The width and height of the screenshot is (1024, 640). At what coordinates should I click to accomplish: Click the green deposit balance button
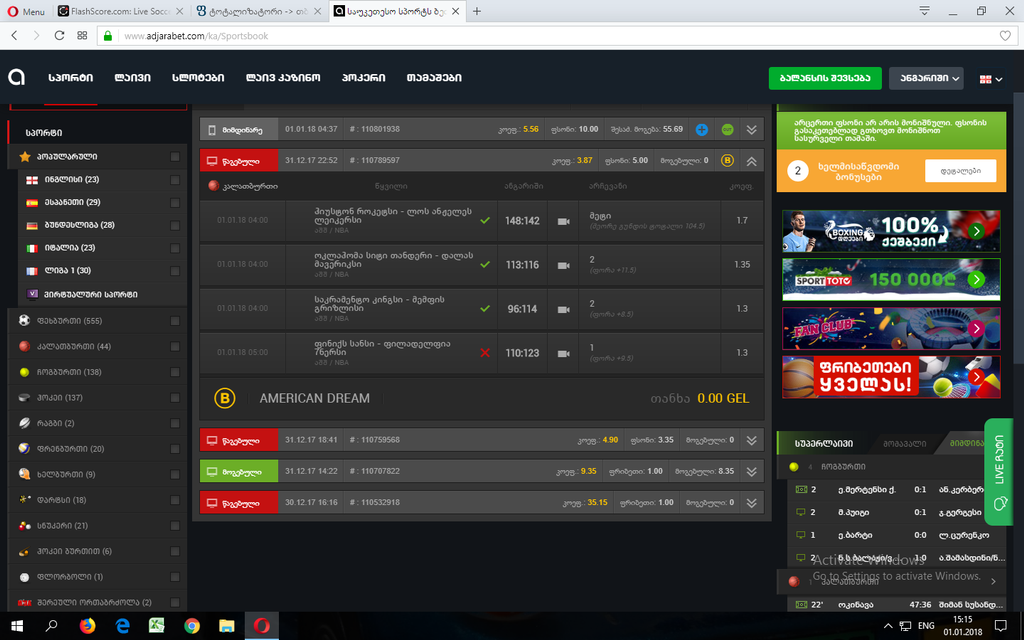point(825,78)
